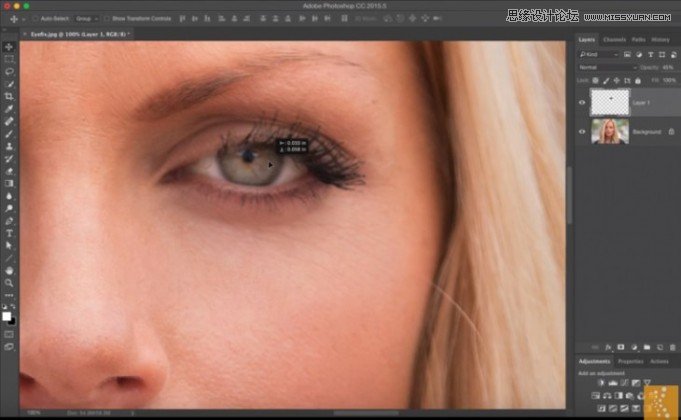Select the Healing Brush tool
This screenshot has width=681, height=420.
[x=9, y=121]
